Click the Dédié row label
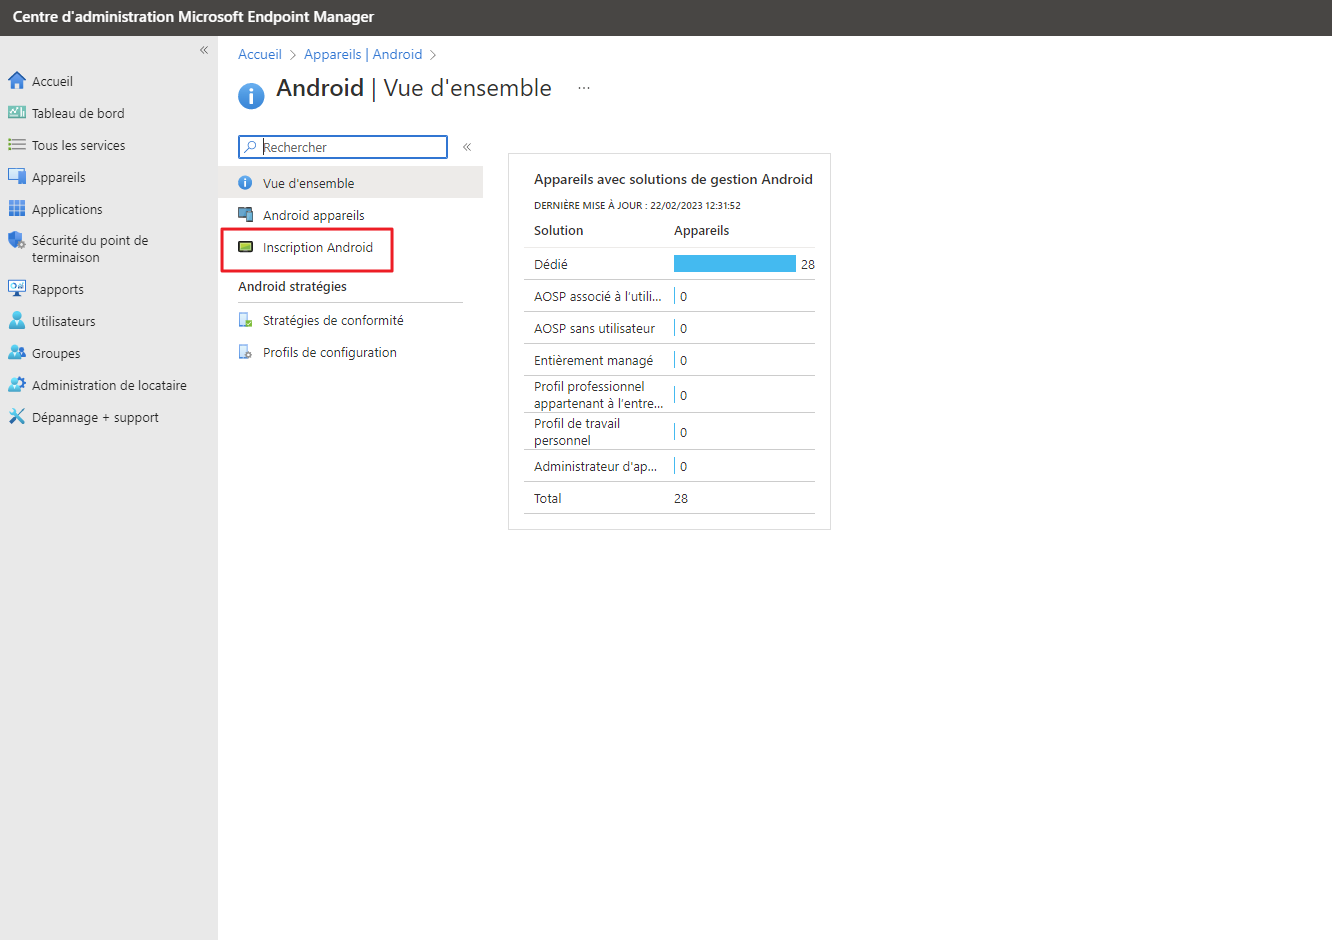Screen dimensions: 1332x940 (551, 264)
